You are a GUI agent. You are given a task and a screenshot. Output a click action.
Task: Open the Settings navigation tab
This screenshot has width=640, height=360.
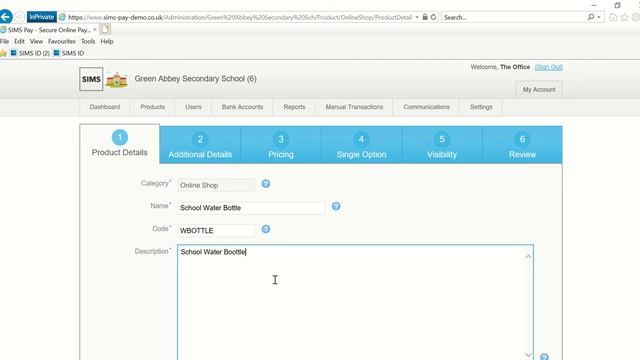(x=481, y=107)
